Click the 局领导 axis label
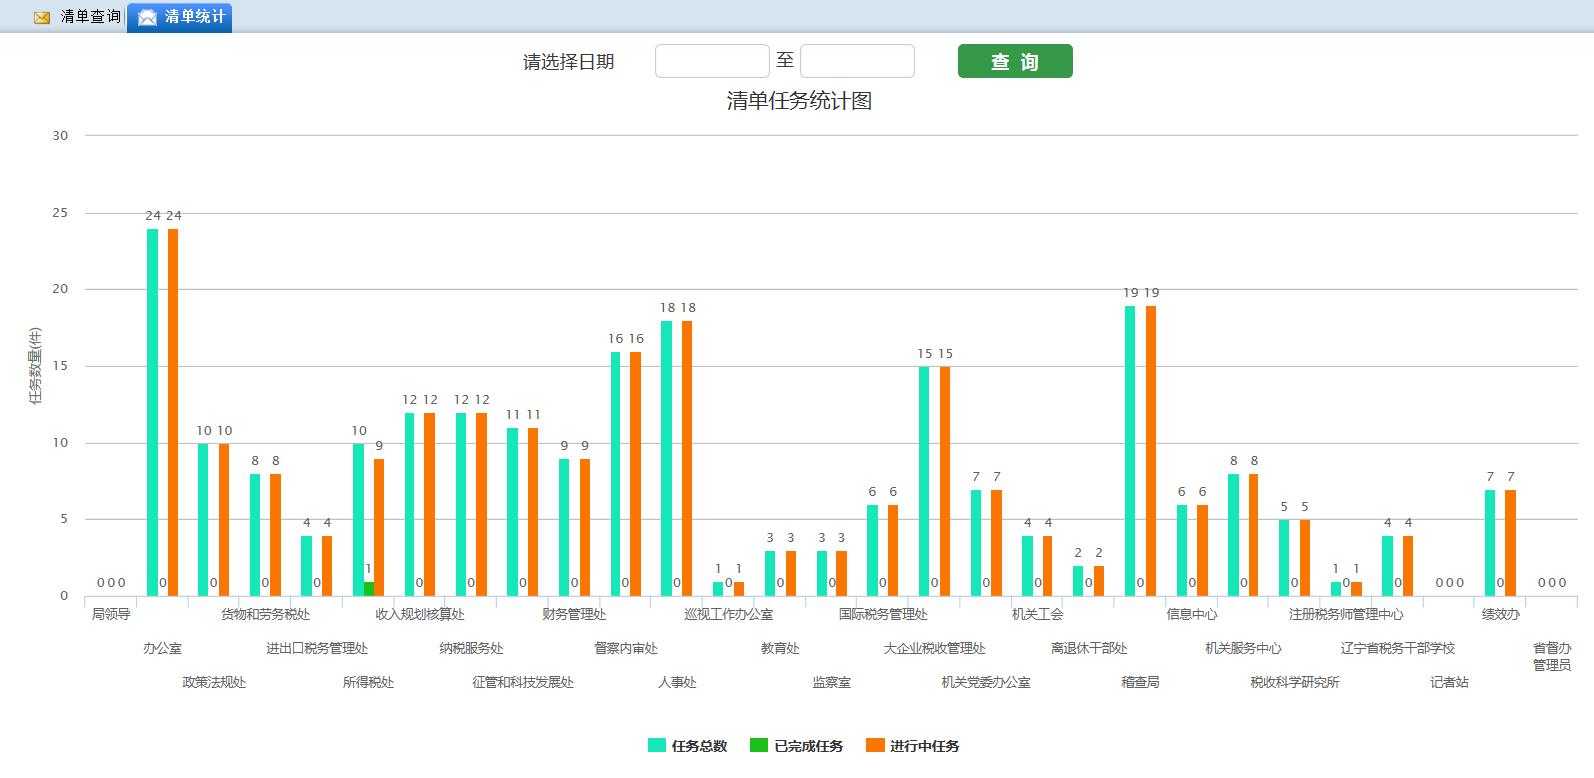Screen dimensions: 1594x778 tap(111, 614)
